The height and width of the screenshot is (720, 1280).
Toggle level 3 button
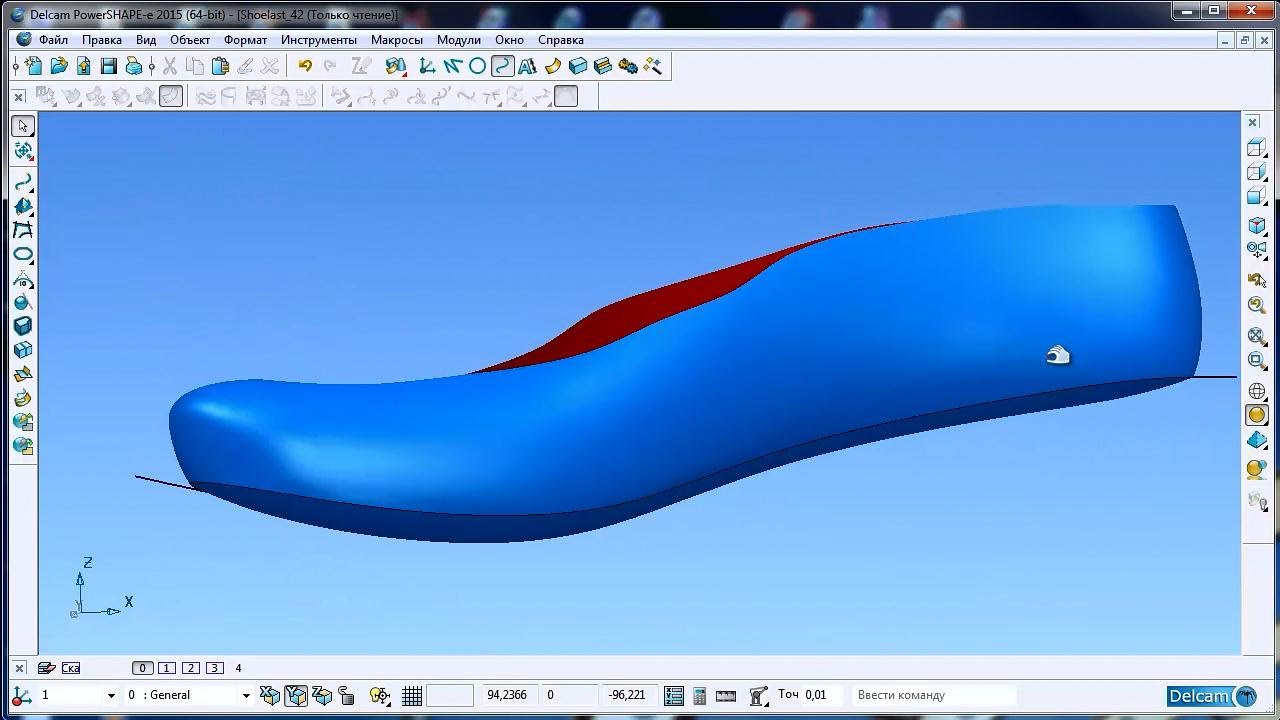pyautogui.click(x=215, y=668)
